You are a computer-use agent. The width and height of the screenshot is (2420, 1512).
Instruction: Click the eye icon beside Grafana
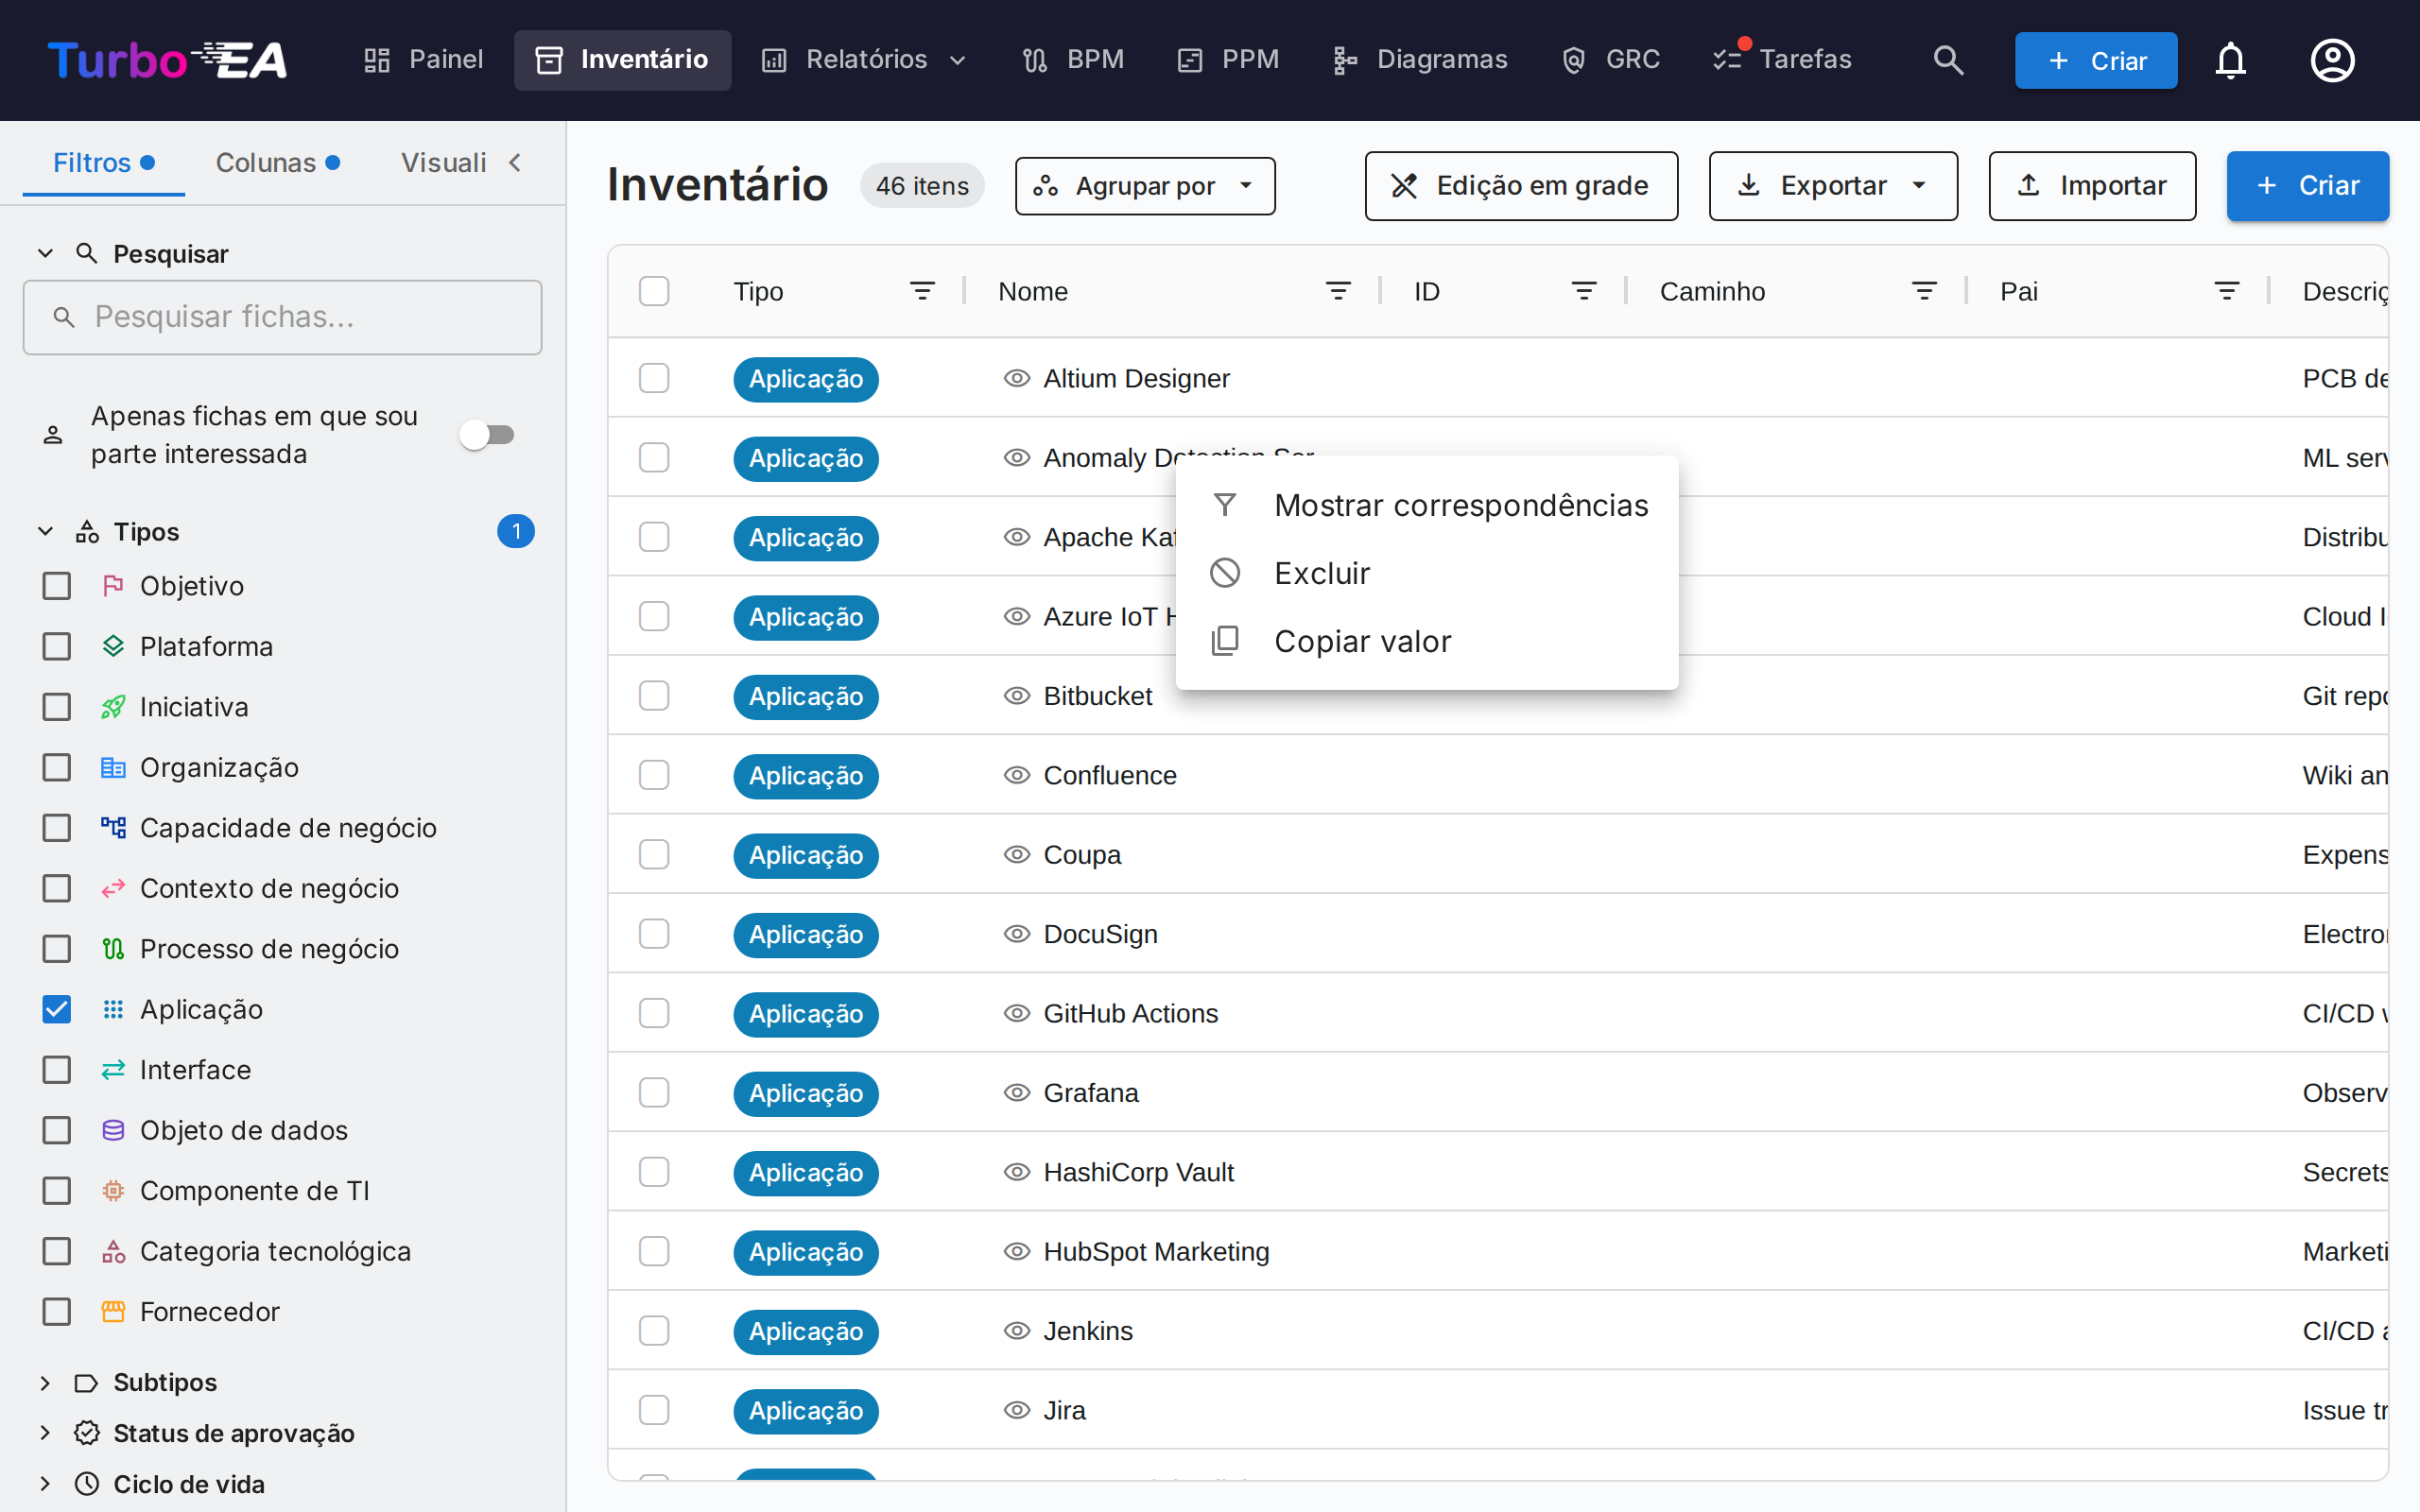[x=1017, y=1093]
